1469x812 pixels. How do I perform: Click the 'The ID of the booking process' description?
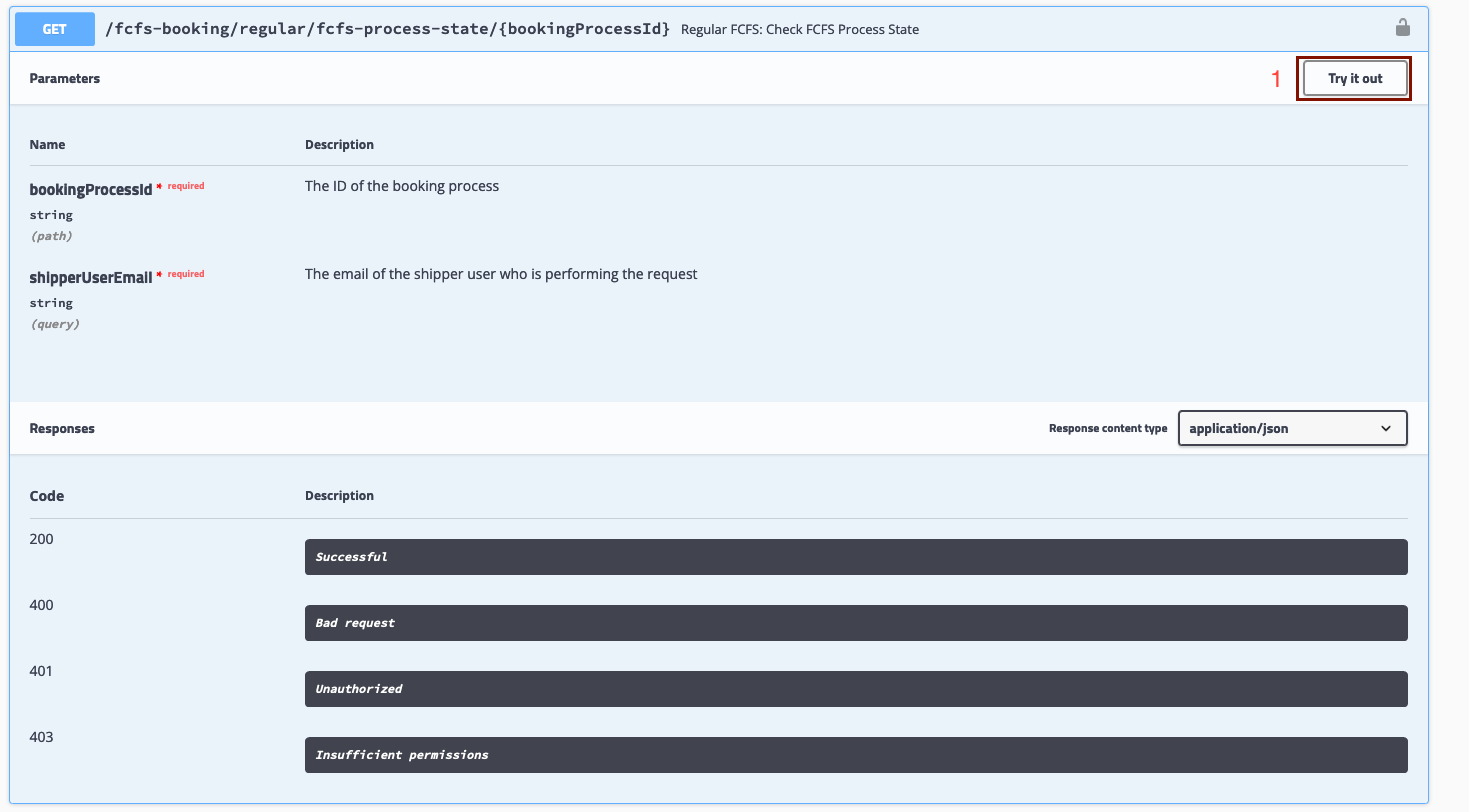click(x=402, y=186)
